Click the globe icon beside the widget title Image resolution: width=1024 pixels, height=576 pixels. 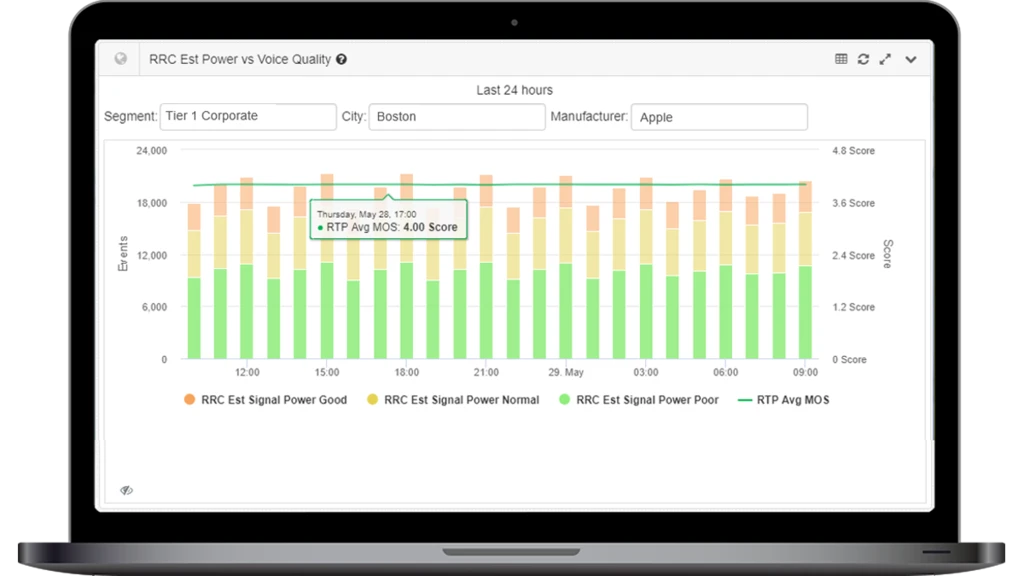tap(119, 58)
